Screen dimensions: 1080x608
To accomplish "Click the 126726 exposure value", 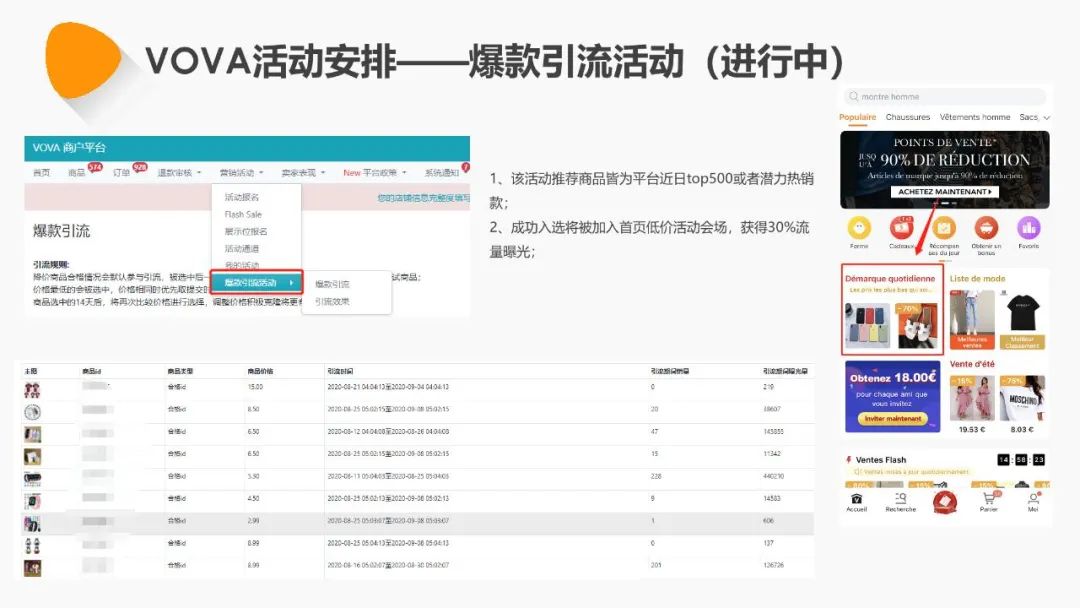I will (x=773, y=565).
